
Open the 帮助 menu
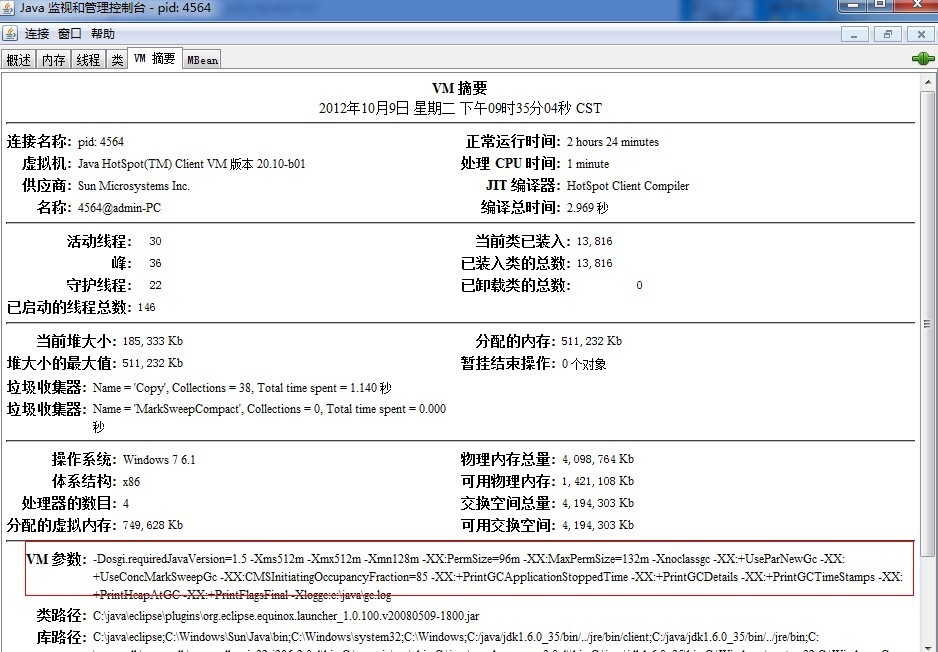(102, 34)
